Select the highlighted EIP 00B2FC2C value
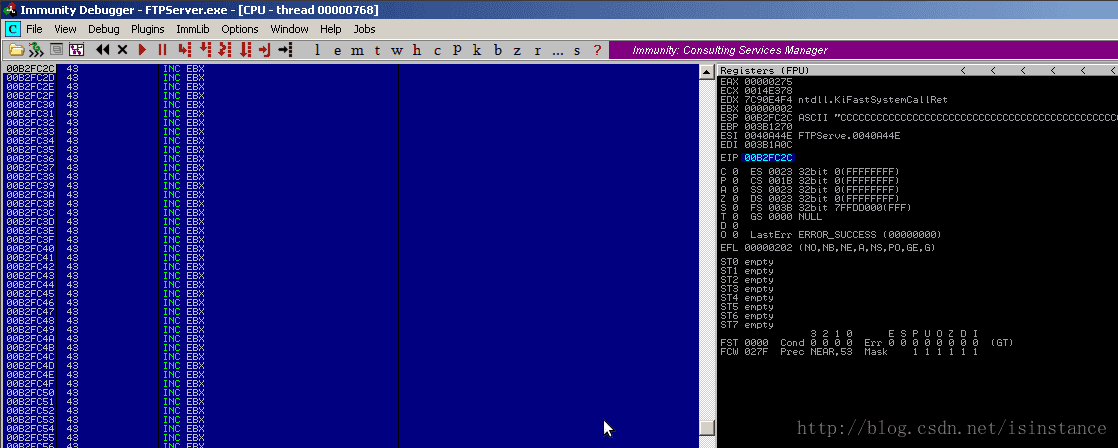 (768, 158)
